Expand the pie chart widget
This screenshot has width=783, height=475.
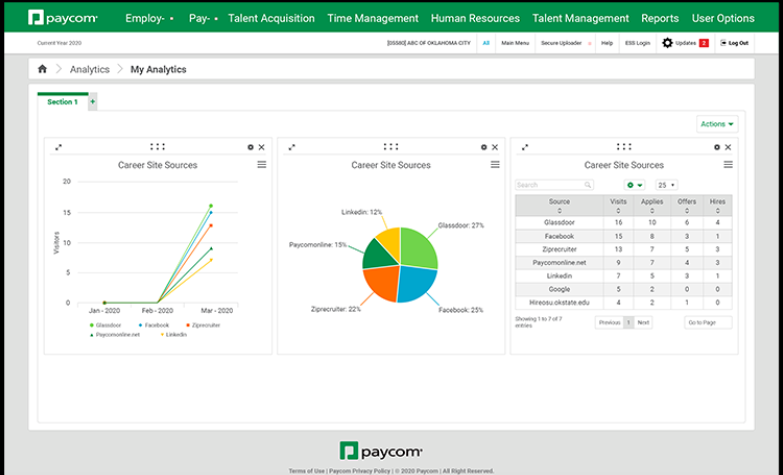pyautogui.click(x=292, y=147)
